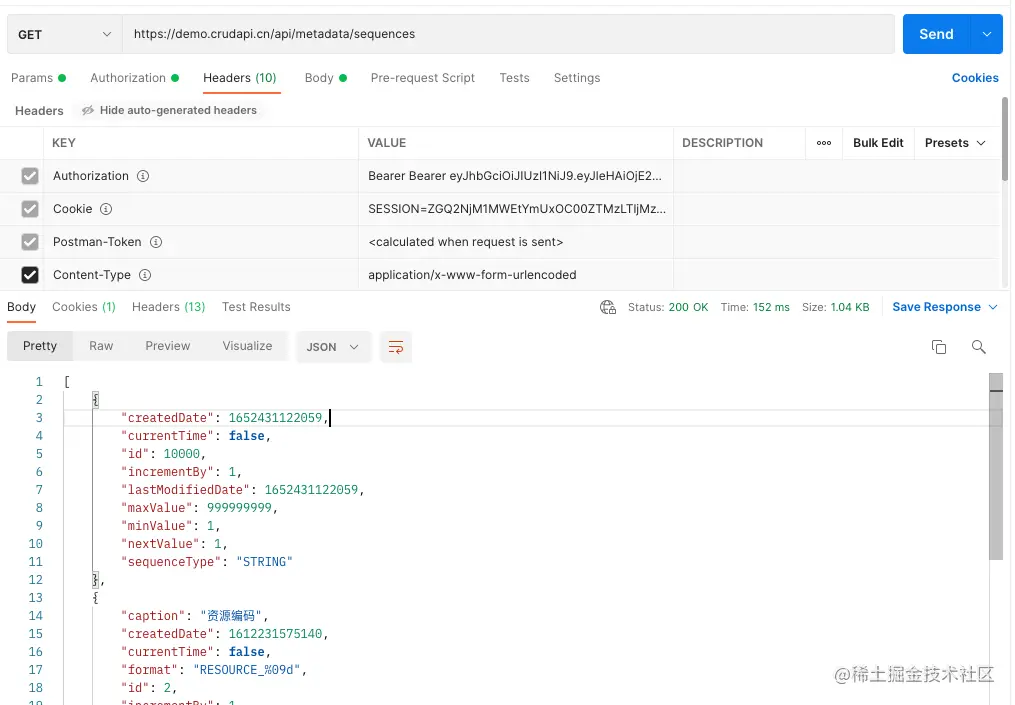The width and height of the screenshot is (1015, 705).
Task: Click Bulk Edit for headers
Action: click(878, 143)
